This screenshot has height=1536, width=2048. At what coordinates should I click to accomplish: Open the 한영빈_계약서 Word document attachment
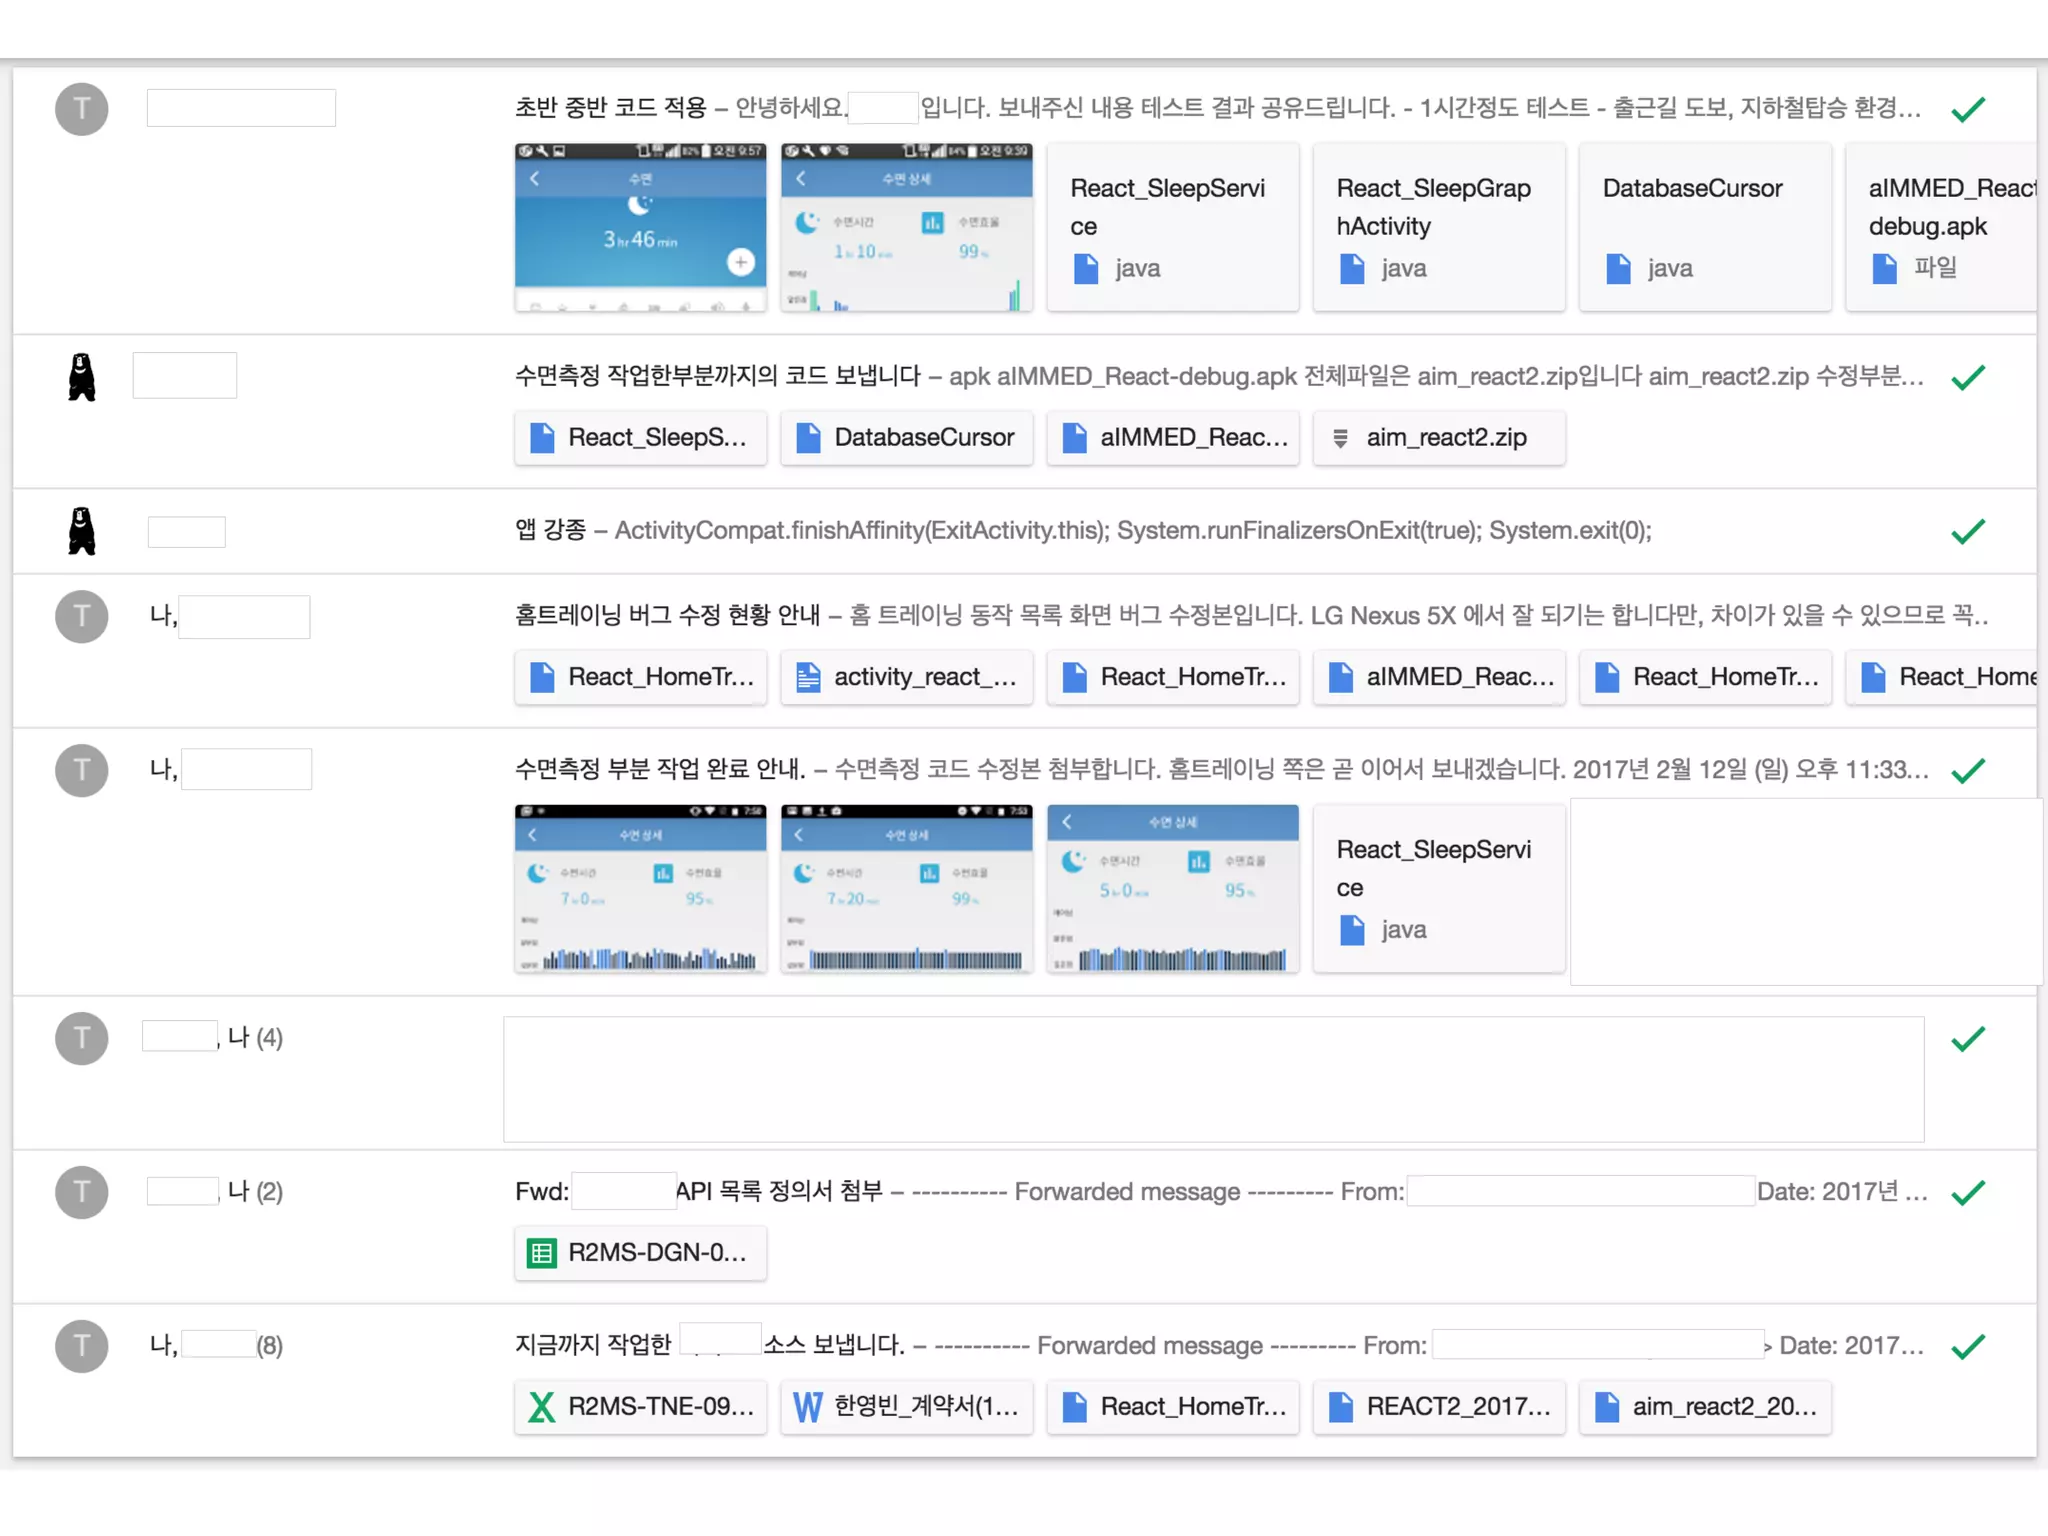pos(906,1407)
